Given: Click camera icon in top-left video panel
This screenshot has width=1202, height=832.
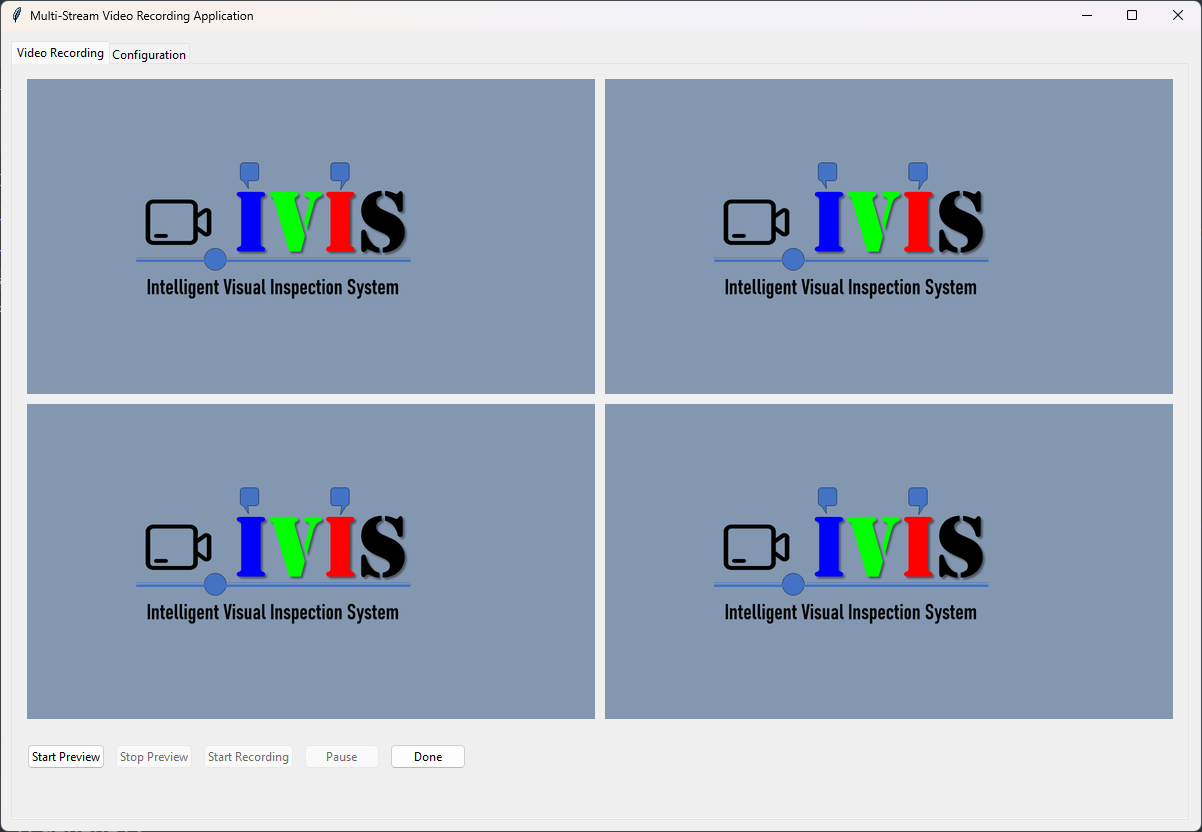Looking at the screenshot, I should tap(178, 222).
